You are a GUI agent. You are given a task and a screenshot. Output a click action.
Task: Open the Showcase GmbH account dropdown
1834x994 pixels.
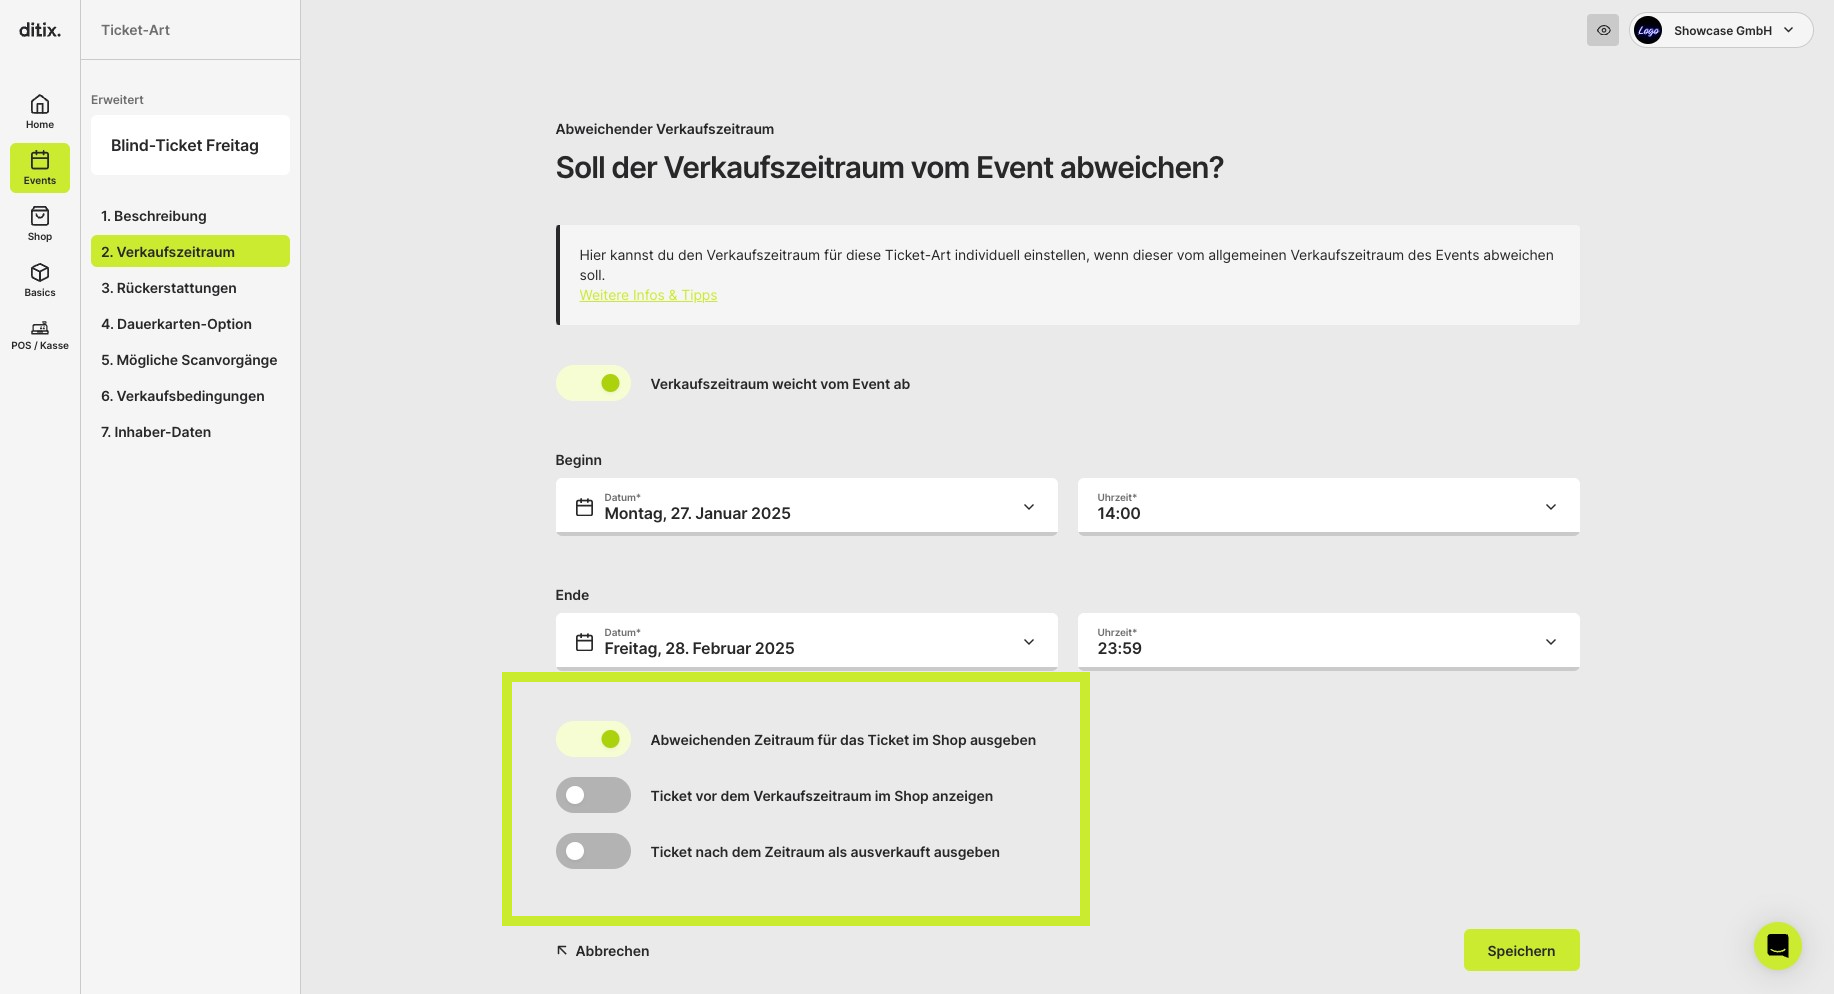[1721, 30]
